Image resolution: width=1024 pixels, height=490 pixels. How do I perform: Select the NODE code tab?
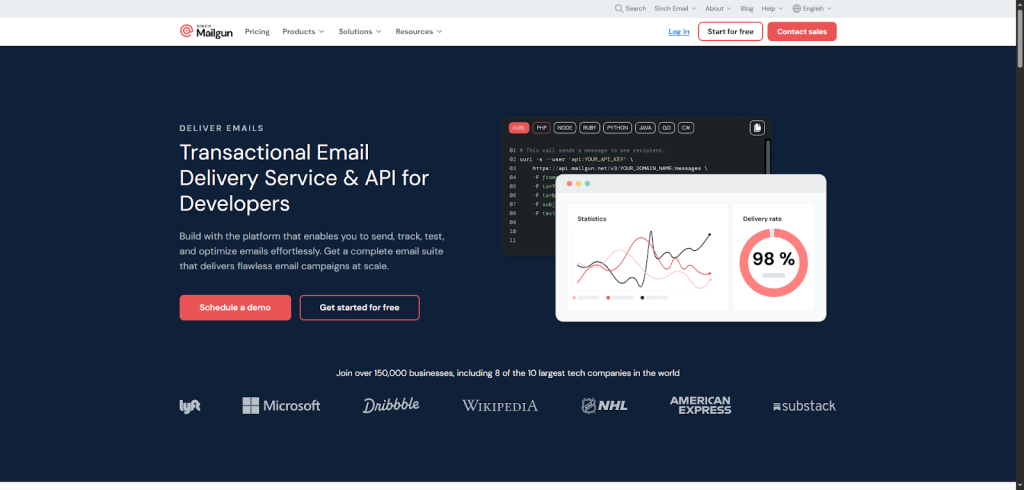(565, 128)
